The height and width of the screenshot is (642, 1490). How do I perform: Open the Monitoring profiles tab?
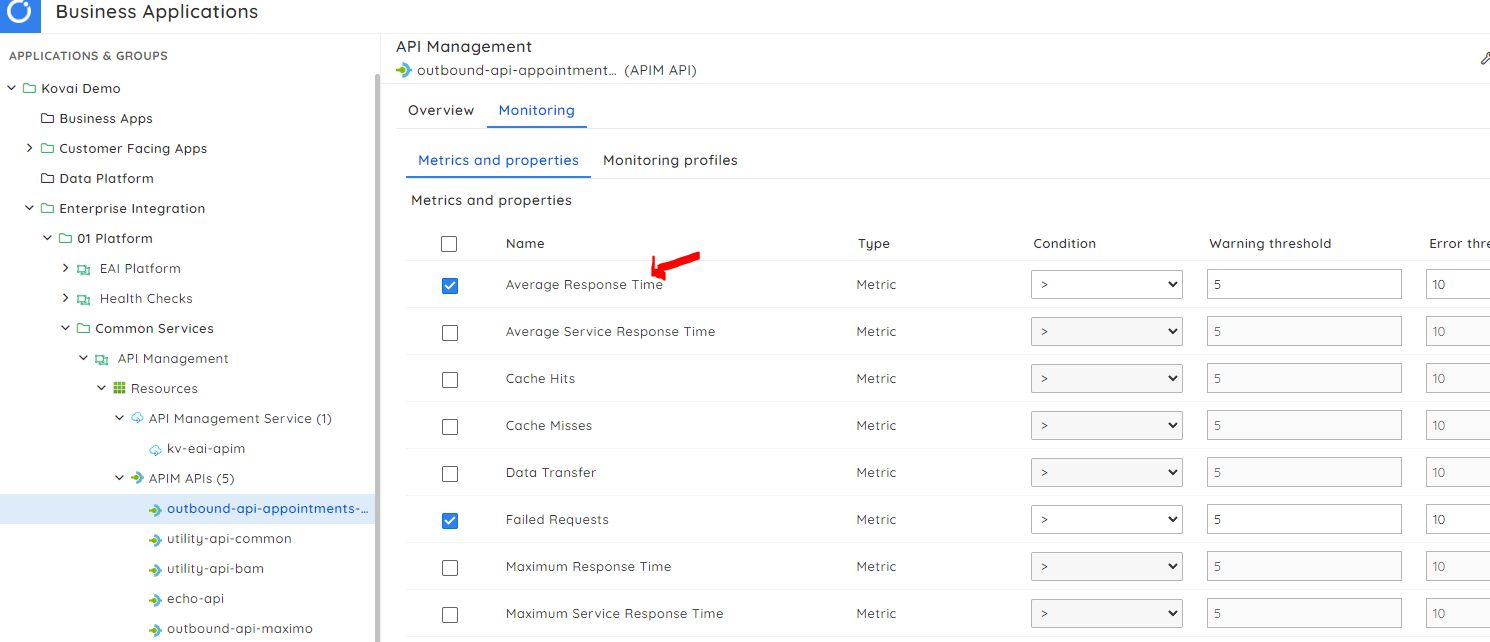[670, 160]
